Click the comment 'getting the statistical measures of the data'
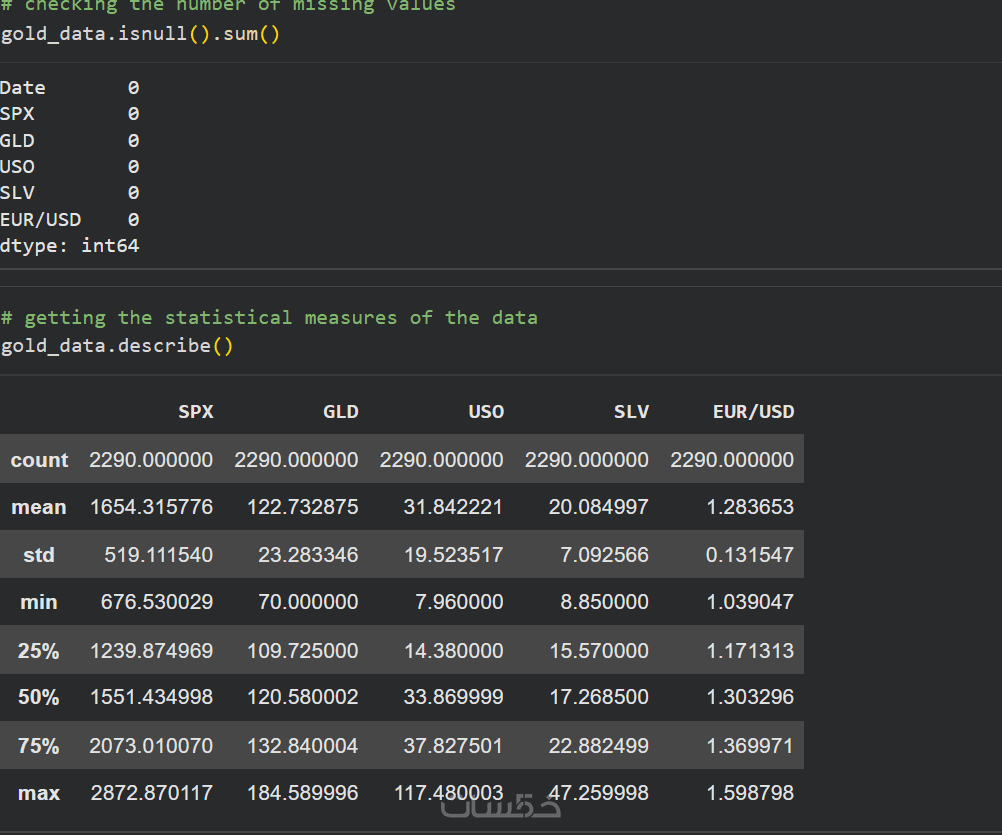1002x835 pixels. (x=269, y=318)
